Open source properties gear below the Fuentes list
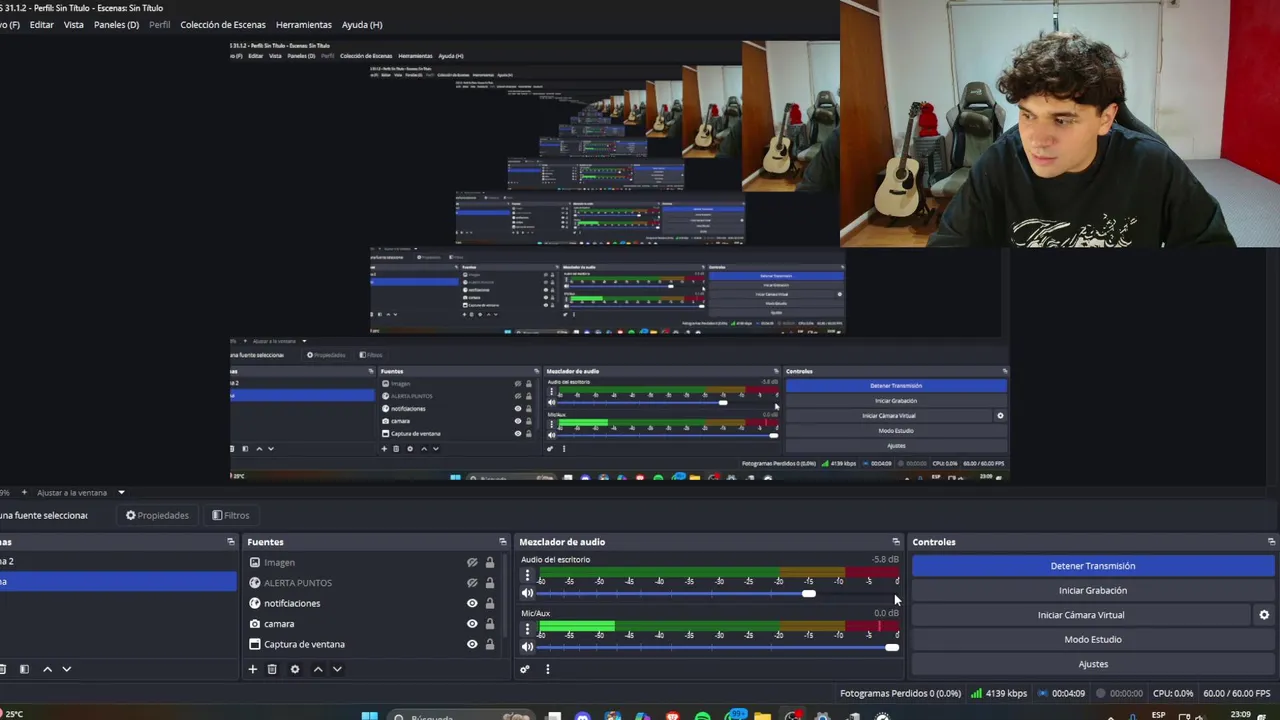Viewport: 1280px width, 720px height. tap(295, 669)
